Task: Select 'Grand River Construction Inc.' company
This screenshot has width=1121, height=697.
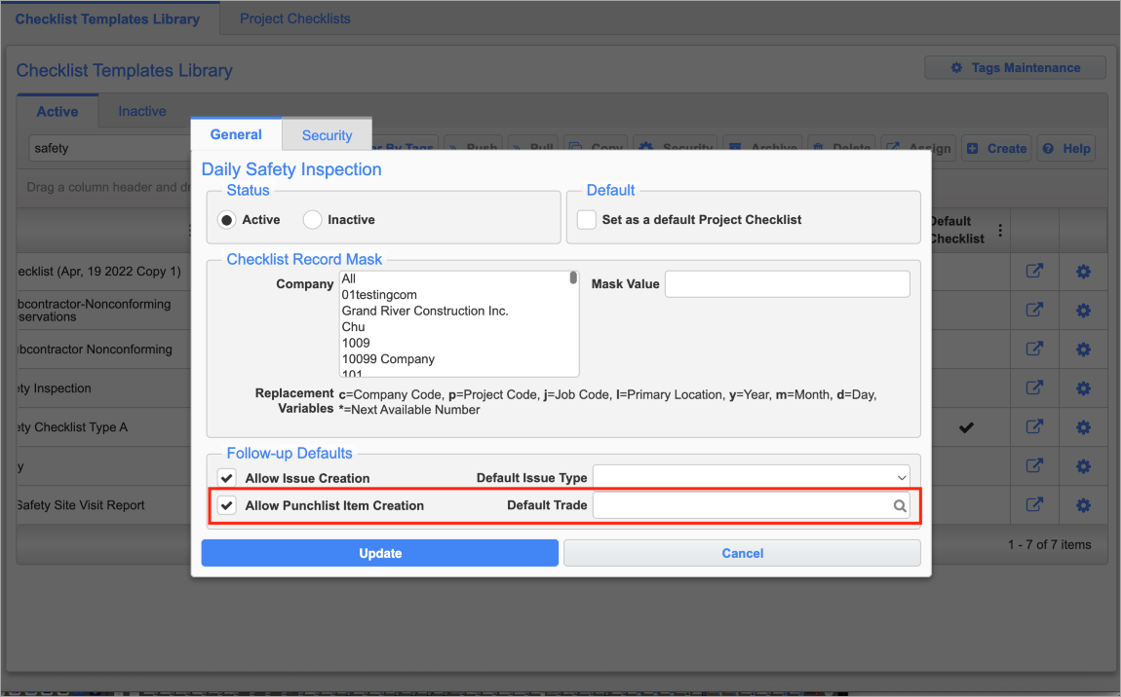Action: (425, 311)
